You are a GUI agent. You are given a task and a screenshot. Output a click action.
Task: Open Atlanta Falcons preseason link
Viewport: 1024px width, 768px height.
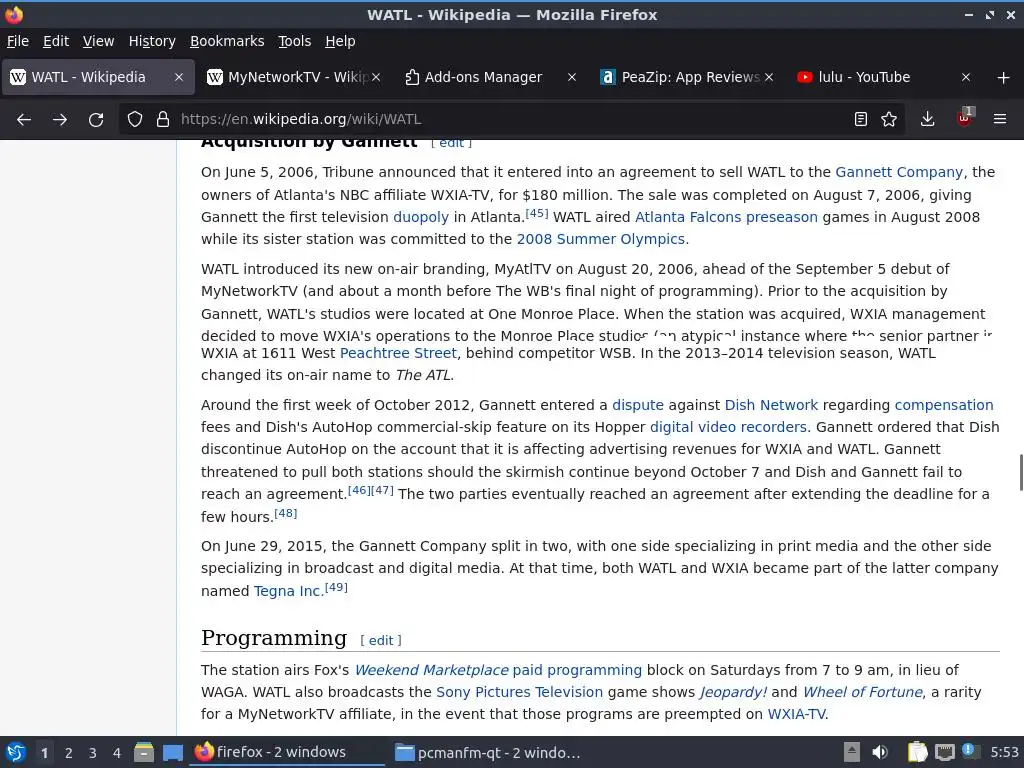(726, 217)
